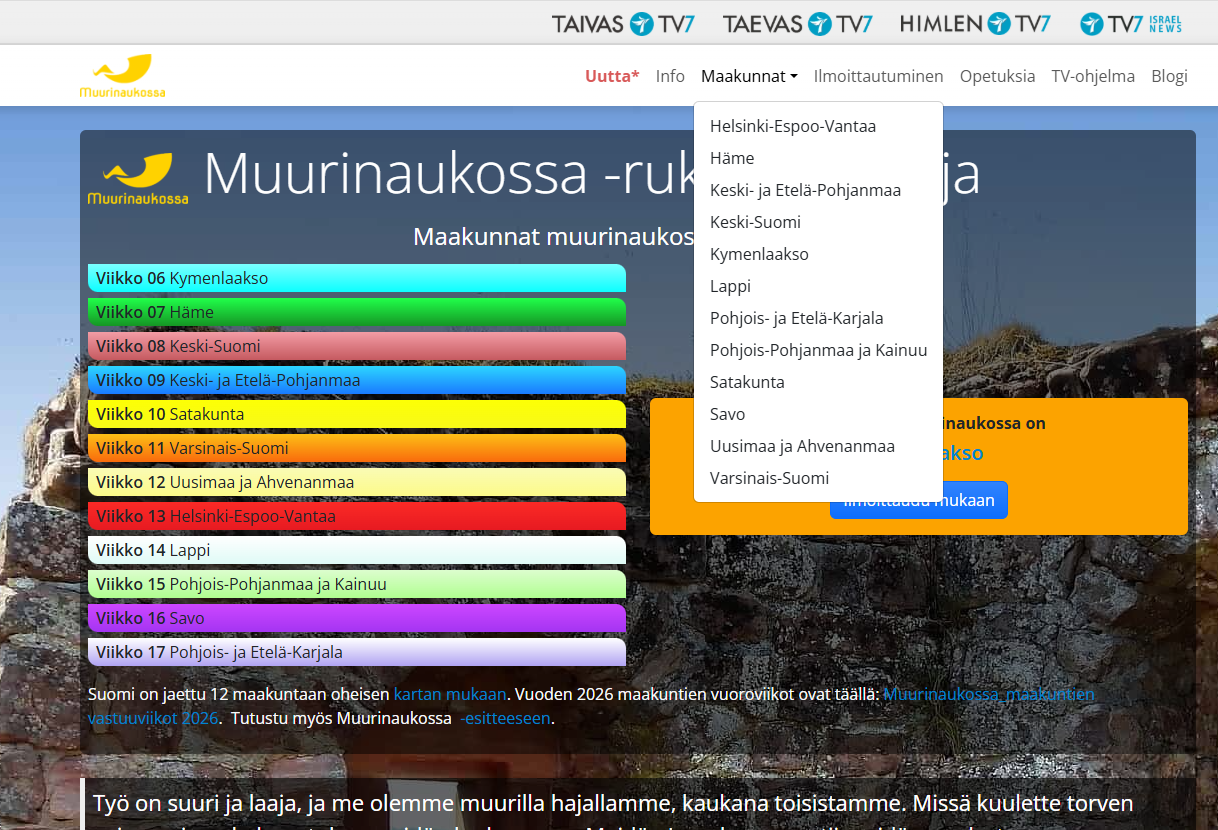Open the Opetuksia section
The image size is (1218, 830).
pyautogui.click(x=997, y=75)
